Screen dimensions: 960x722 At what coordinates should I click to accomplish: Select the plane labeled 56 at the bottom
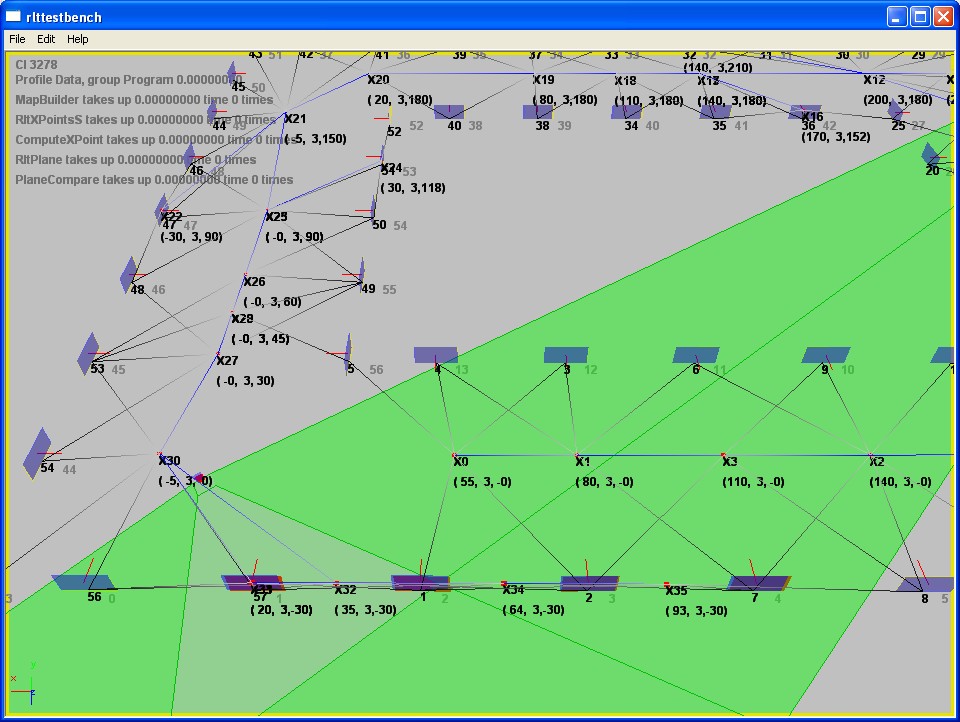pos(83,581)
